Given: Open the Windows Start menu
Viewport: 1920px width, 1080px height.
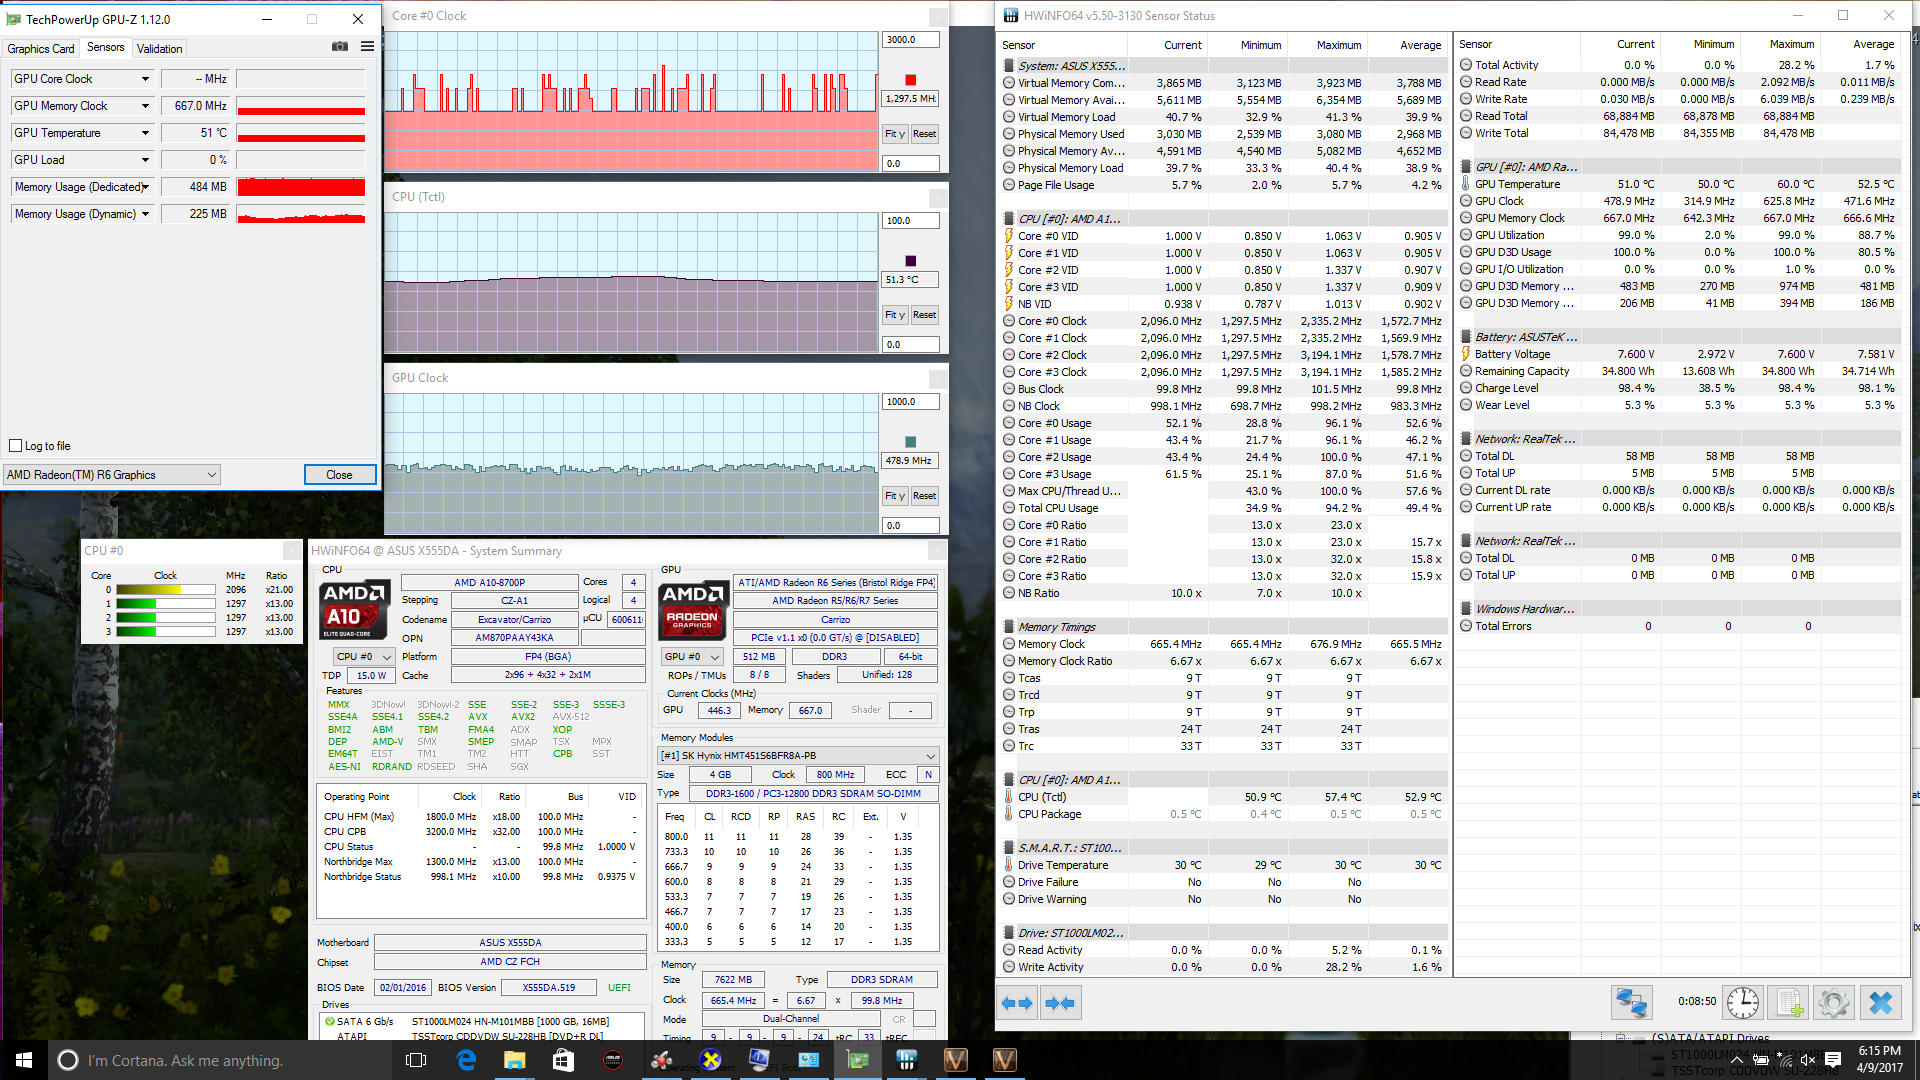Looking at the screenshot, I should (24, 1060).
